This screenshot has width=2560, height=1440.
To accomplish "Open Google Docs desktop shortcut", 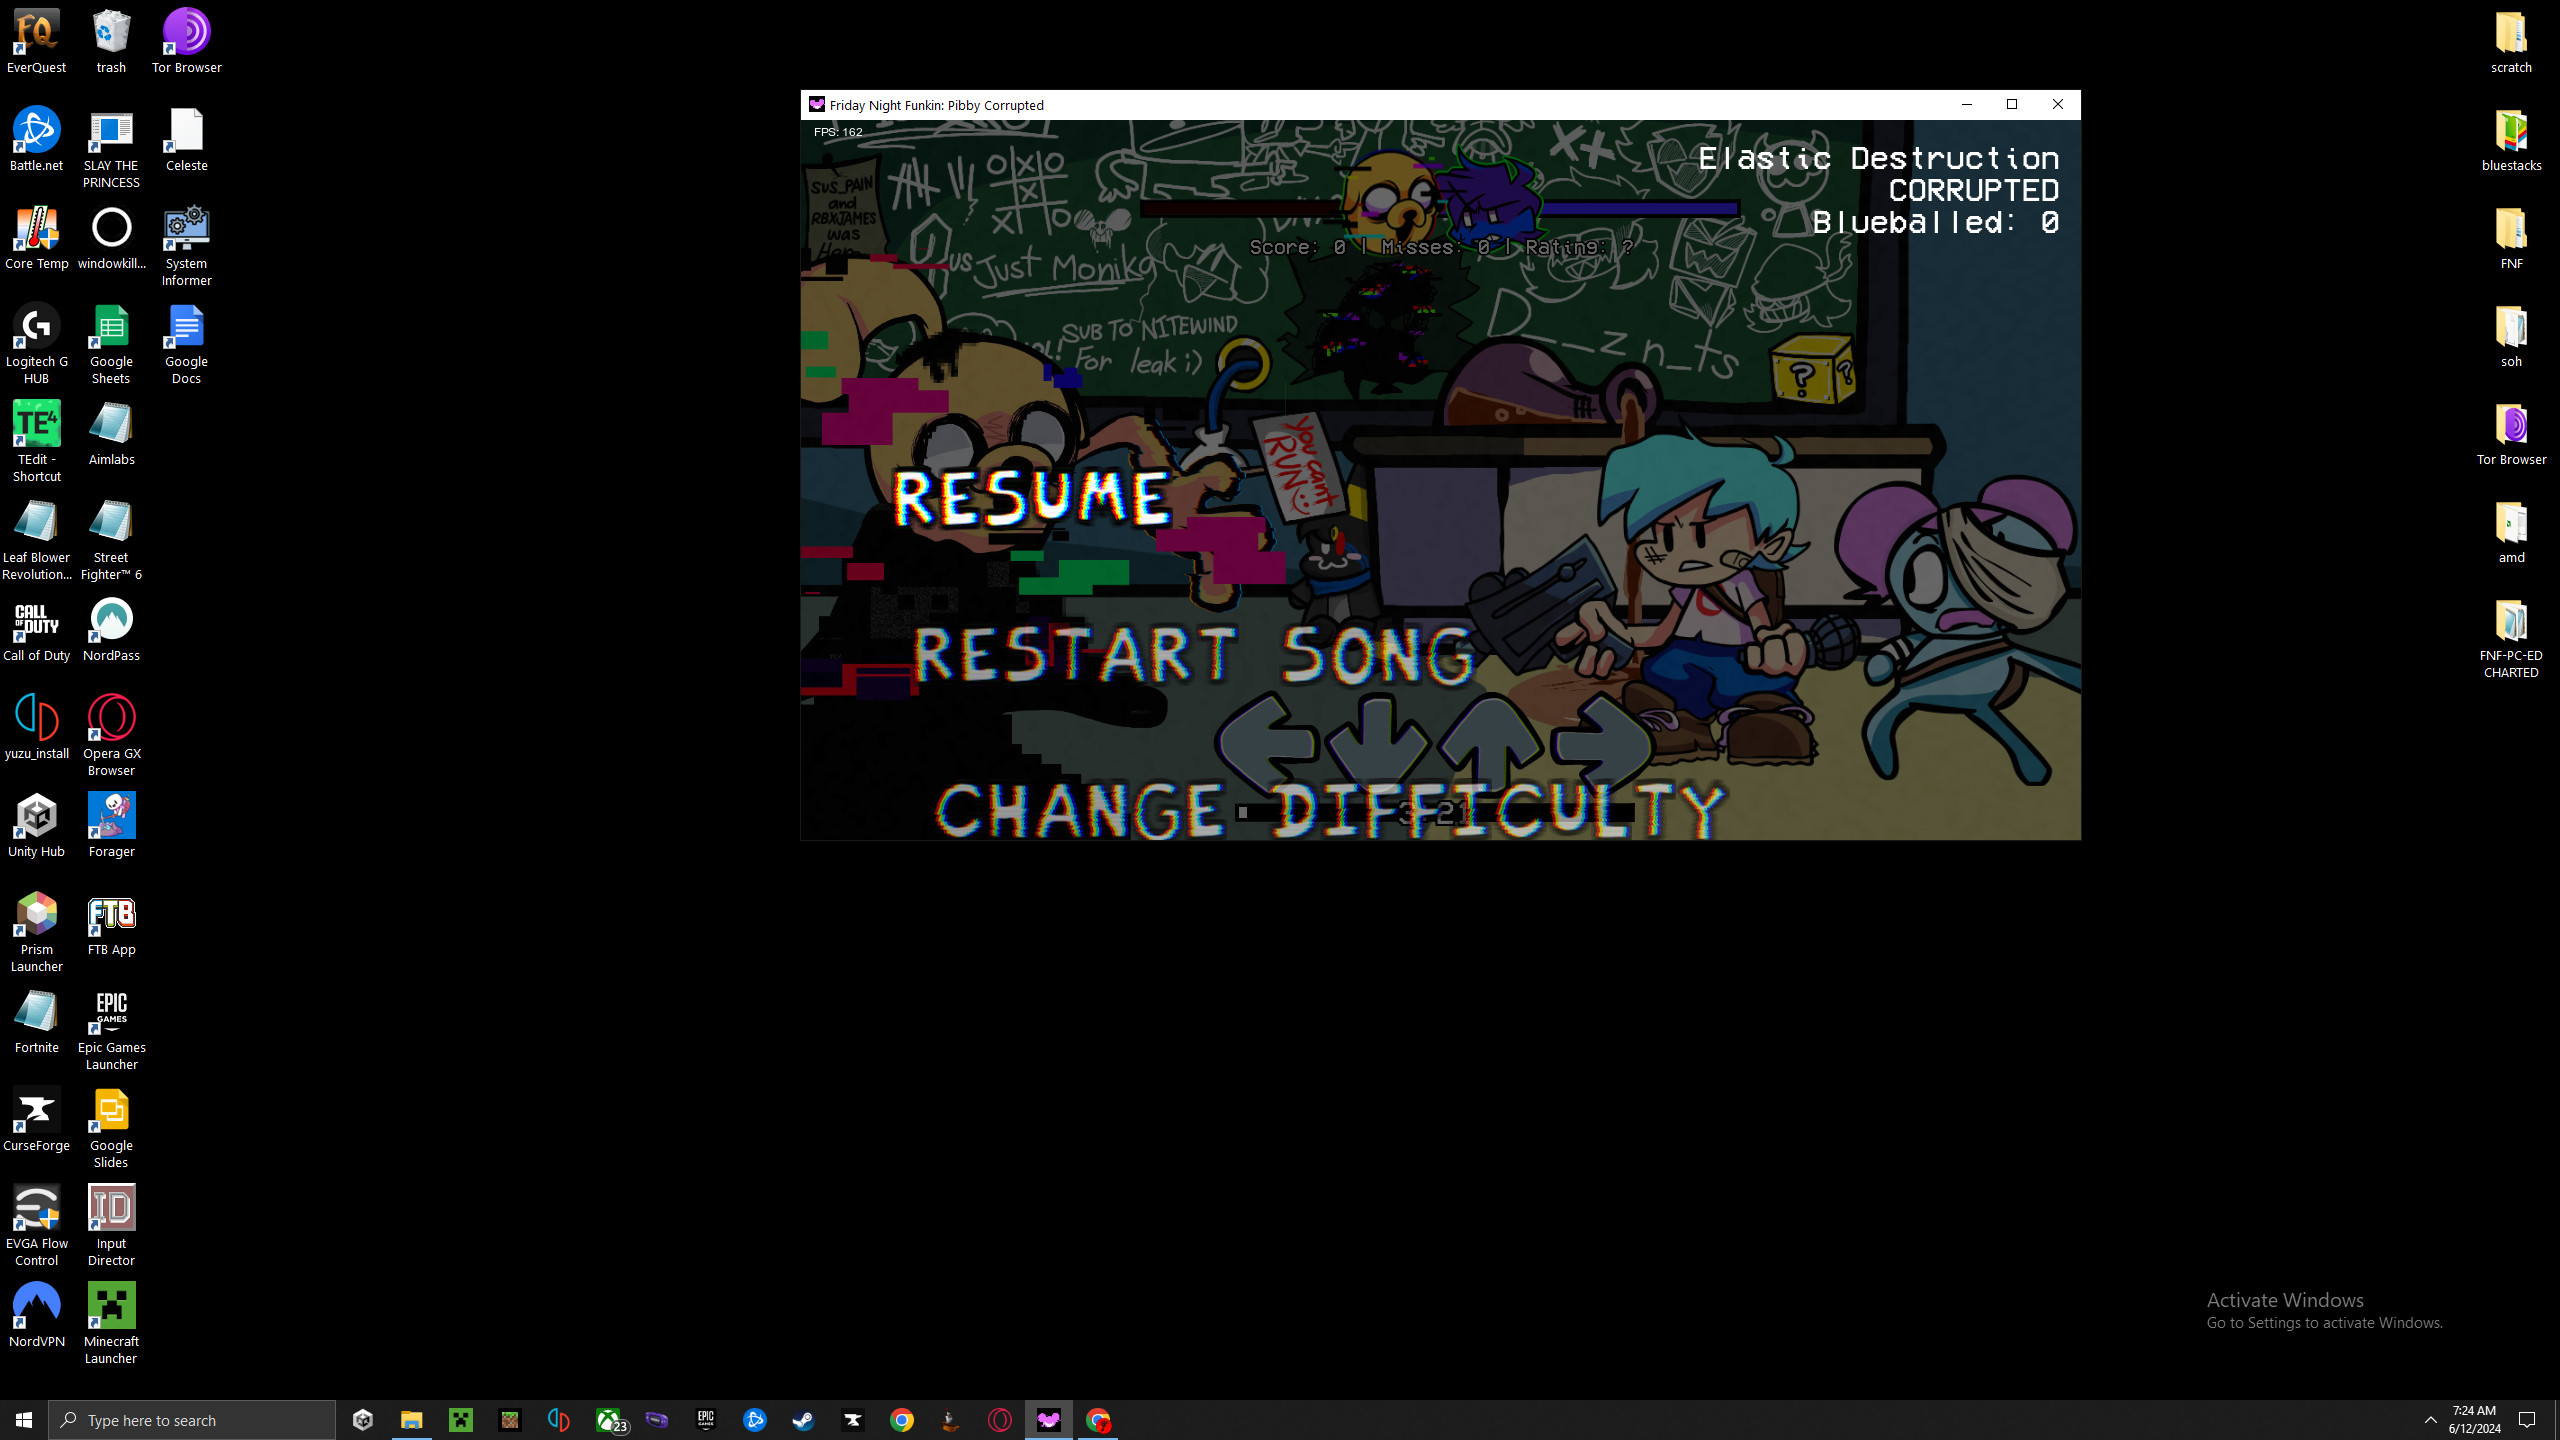I will click(x=187, y=344).
